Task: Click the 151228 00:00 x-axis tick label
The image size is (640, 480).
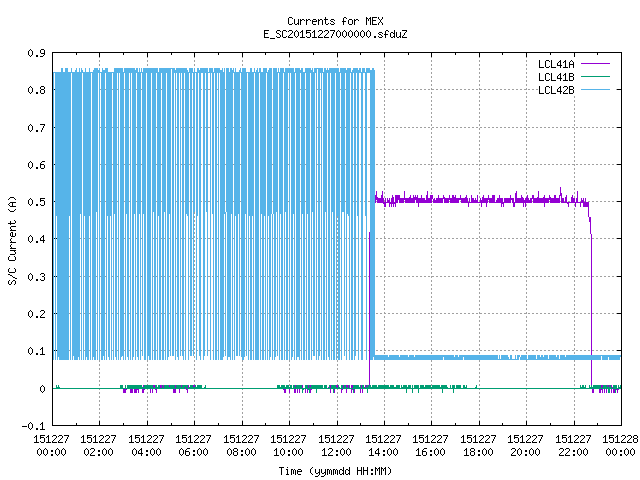Action: pos(620,446)
